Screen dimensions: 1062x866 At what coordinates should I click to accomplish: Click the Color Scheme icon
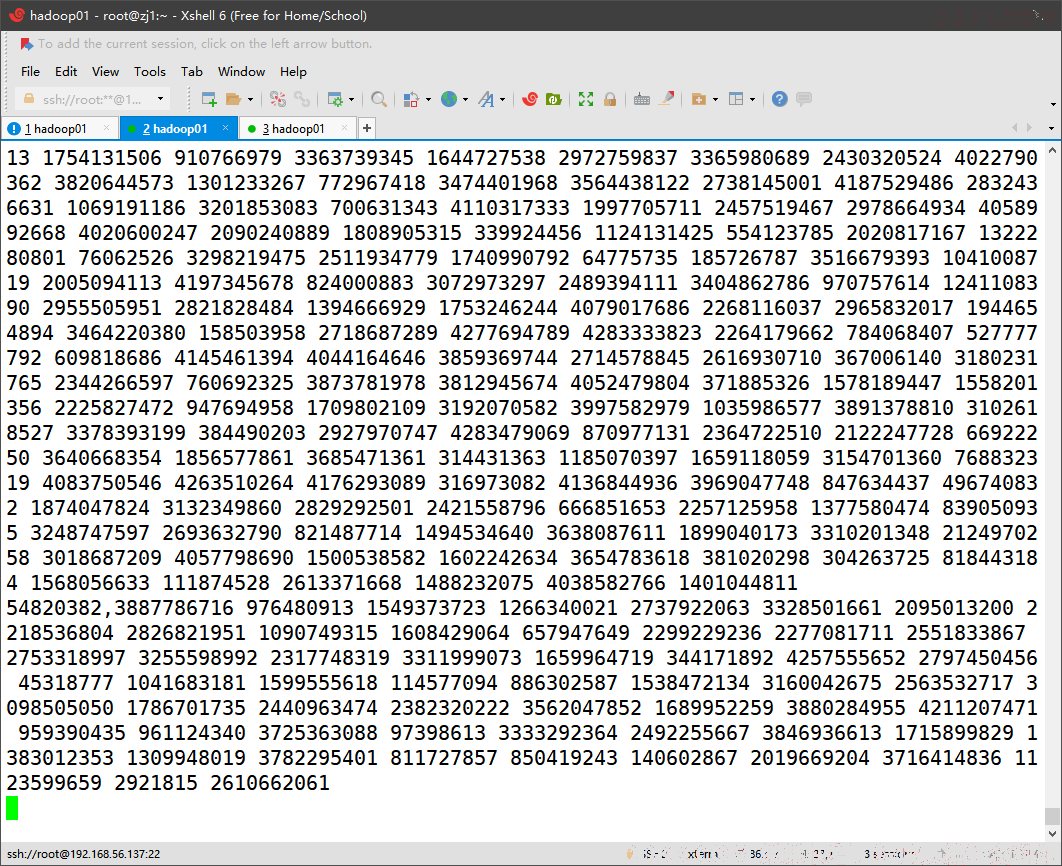(411, 100)
